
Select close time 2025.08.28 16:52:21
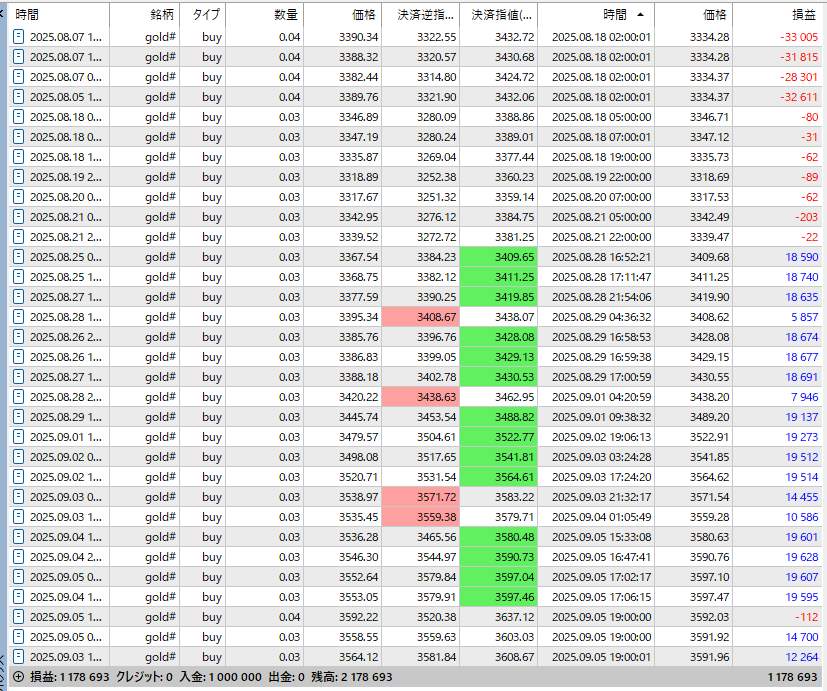601,257
